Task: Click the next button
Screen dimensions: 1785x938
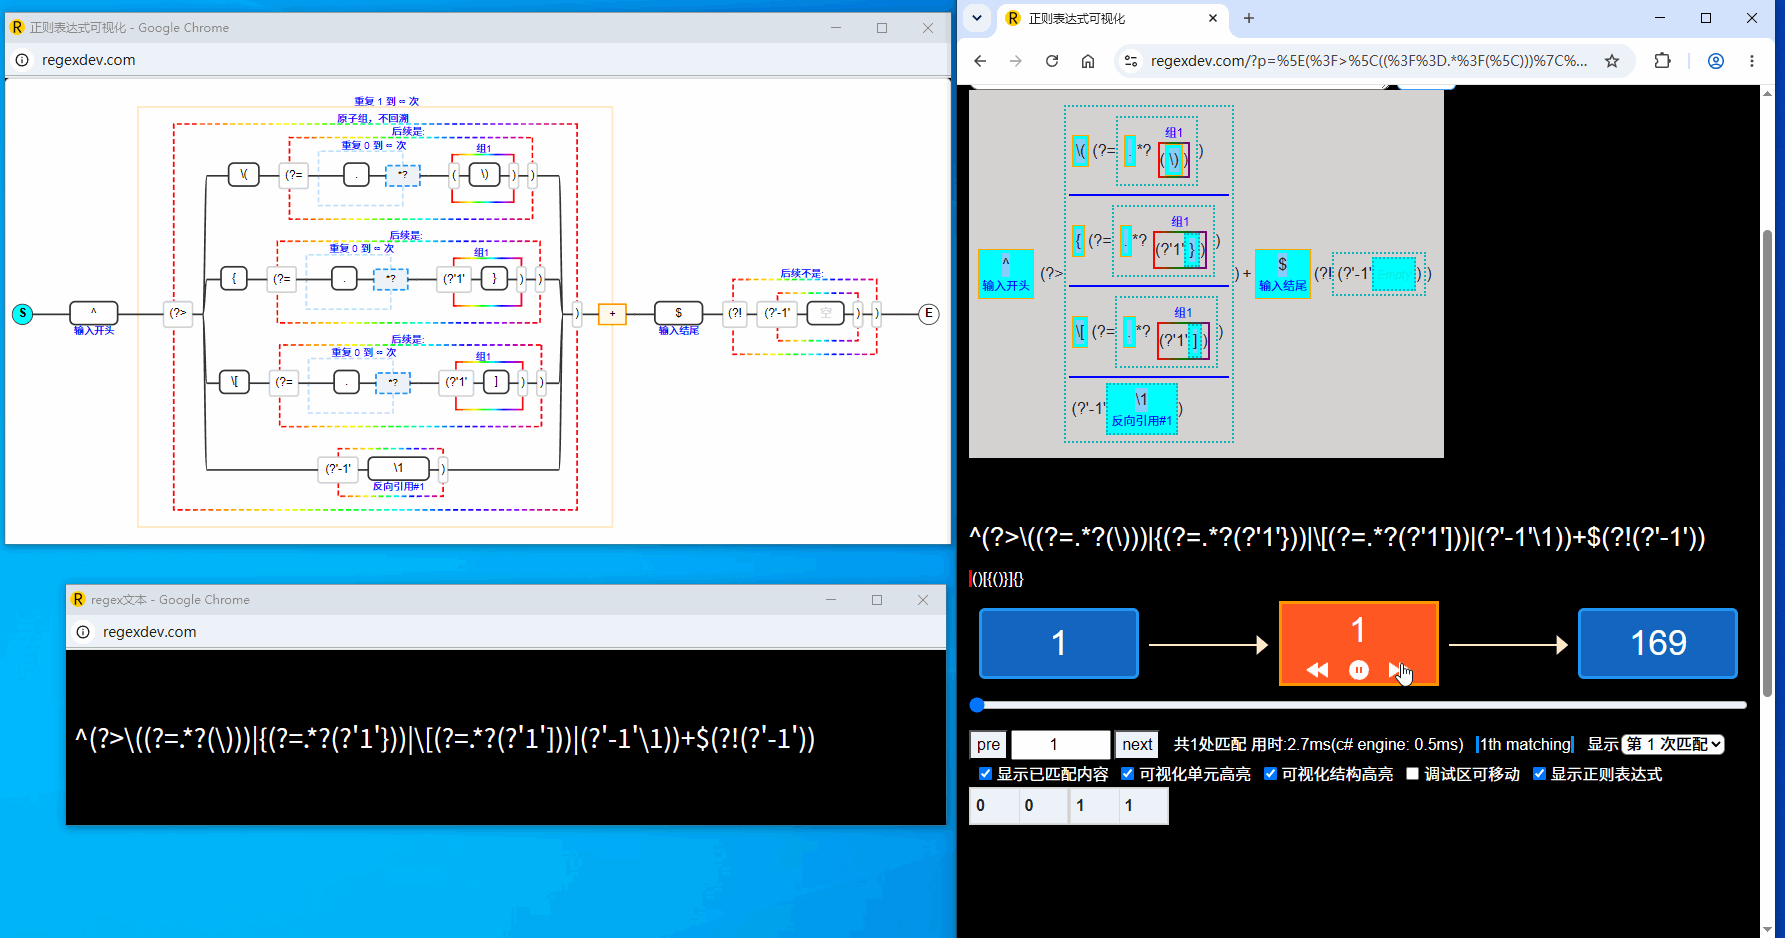Action: pyautogui.click(x=1137, y=744)
